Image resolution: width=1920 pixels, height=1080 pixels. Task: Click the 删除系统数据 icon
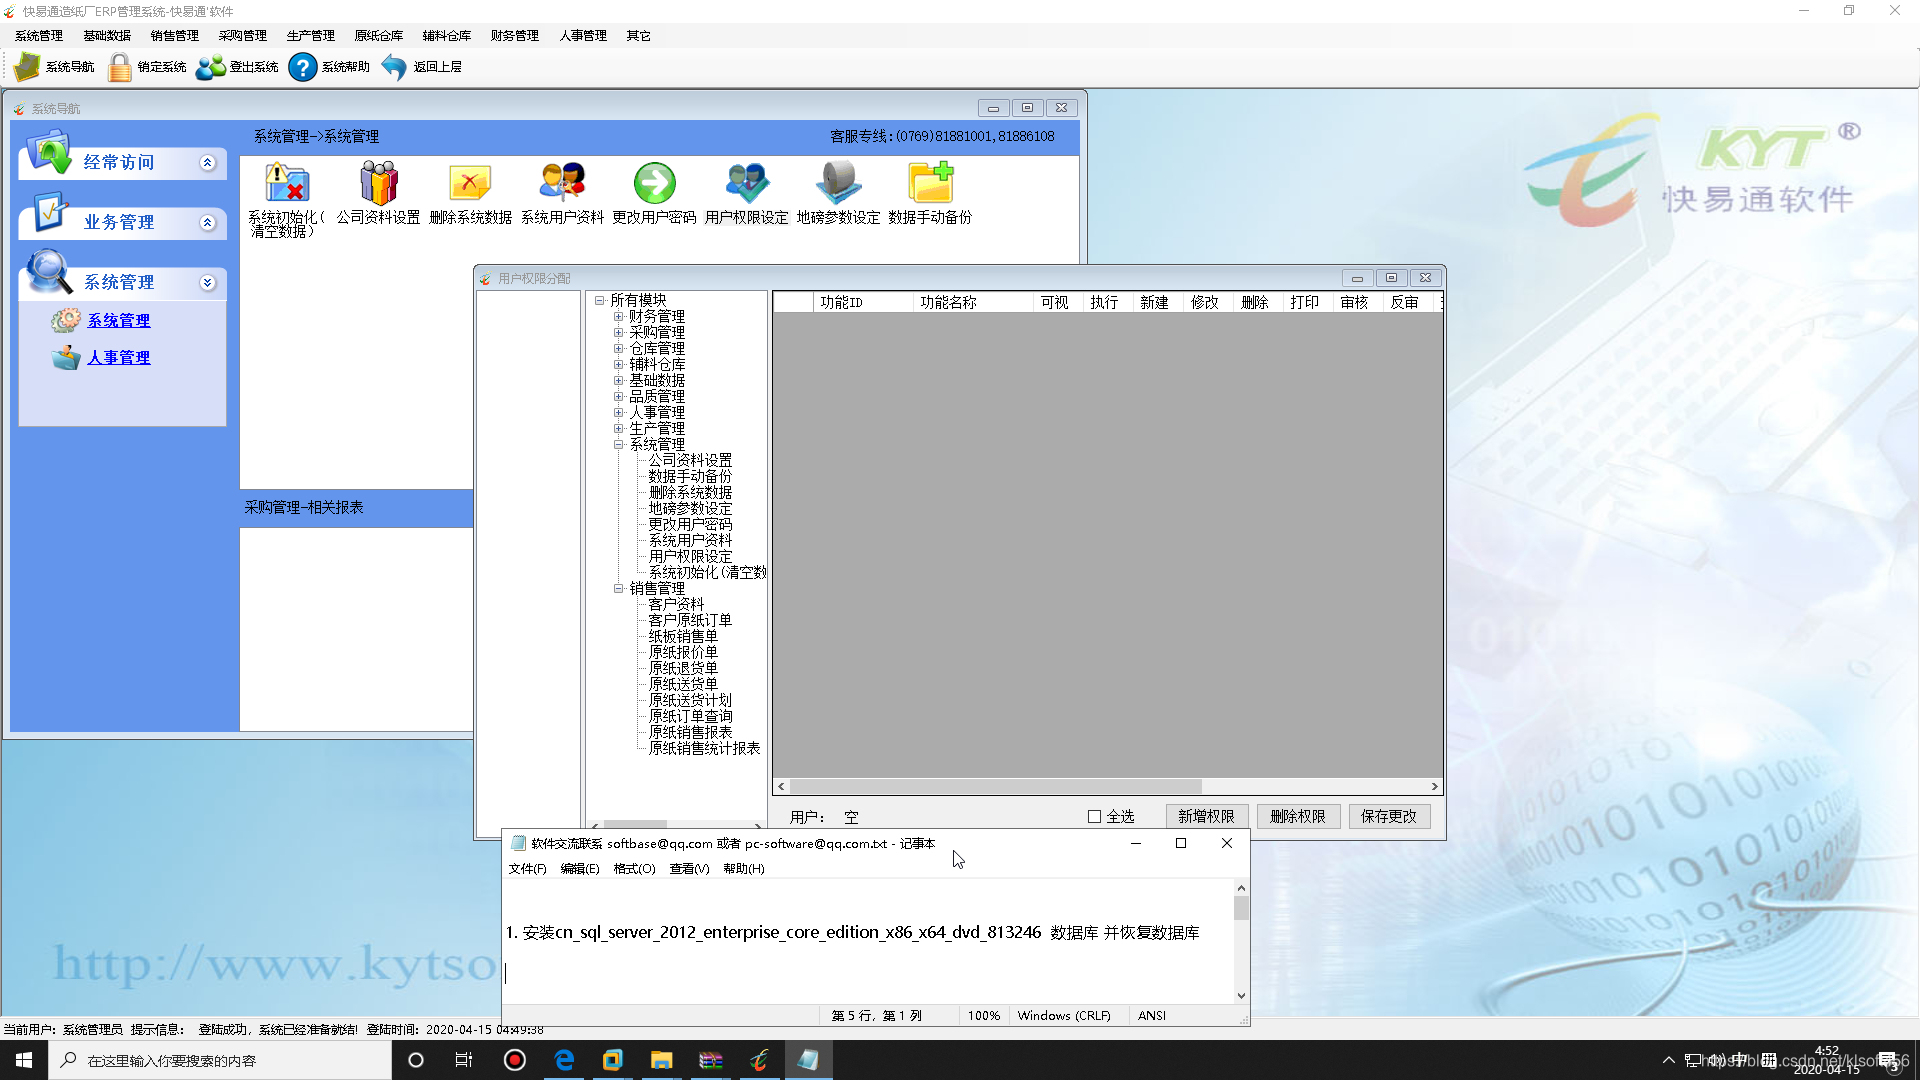click(470, 184)
